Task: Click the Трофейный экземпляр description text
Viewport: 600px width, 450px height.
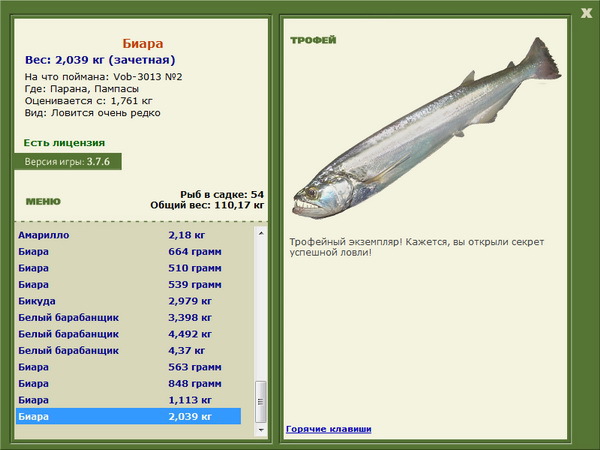Action: 416,247
